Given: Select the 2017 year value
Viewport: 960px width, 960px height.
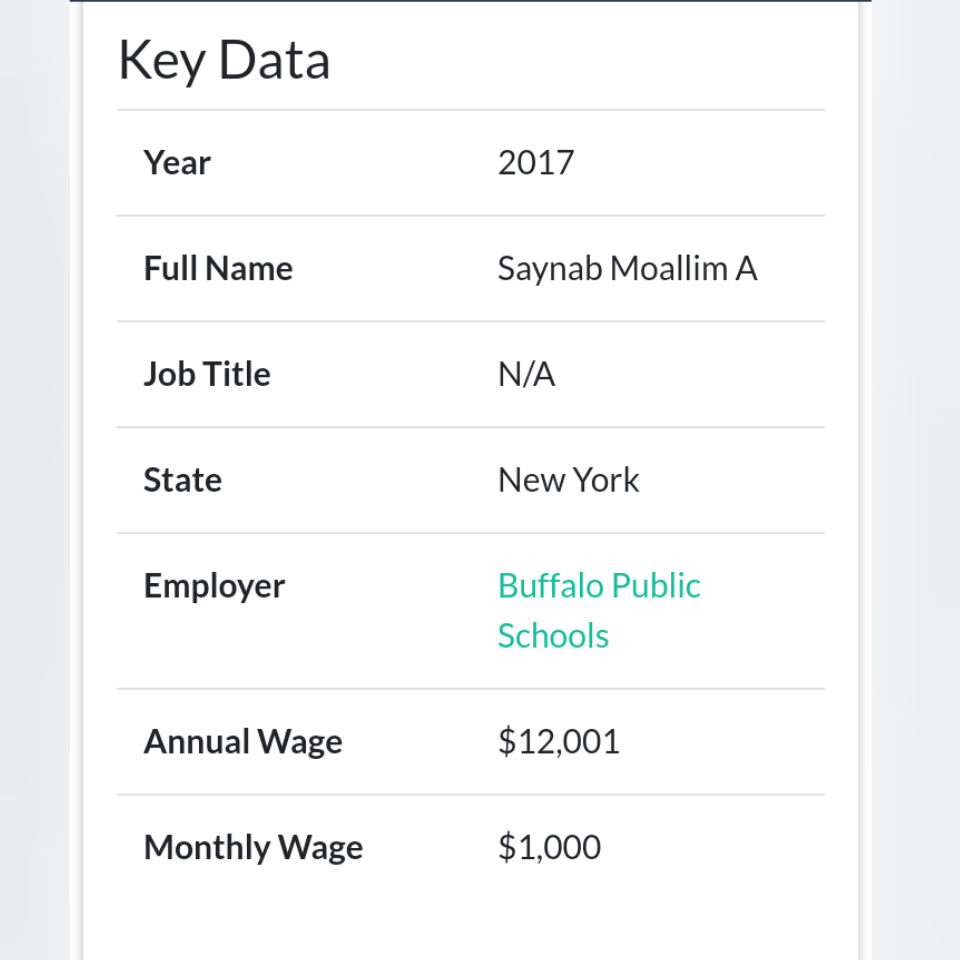Looking at the screenshot, I should [x=536, y=163].
